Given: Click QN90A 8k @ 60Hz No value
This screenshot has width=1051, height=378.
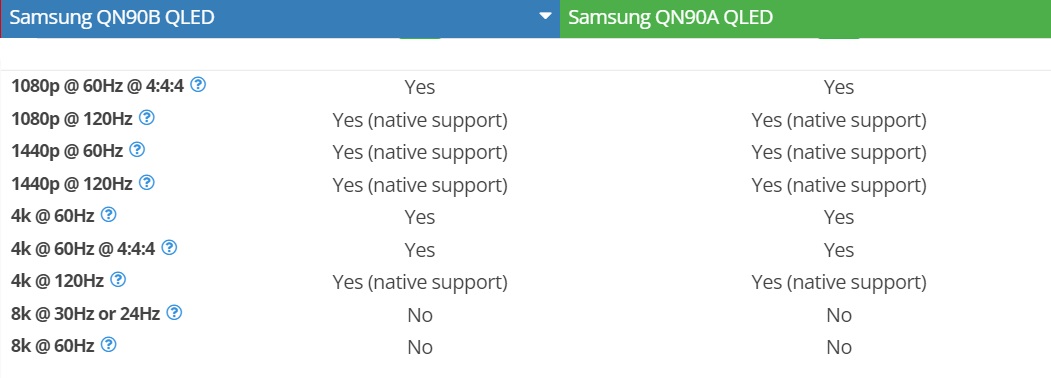Looking at the screenshot, I should tap(839, 347).
